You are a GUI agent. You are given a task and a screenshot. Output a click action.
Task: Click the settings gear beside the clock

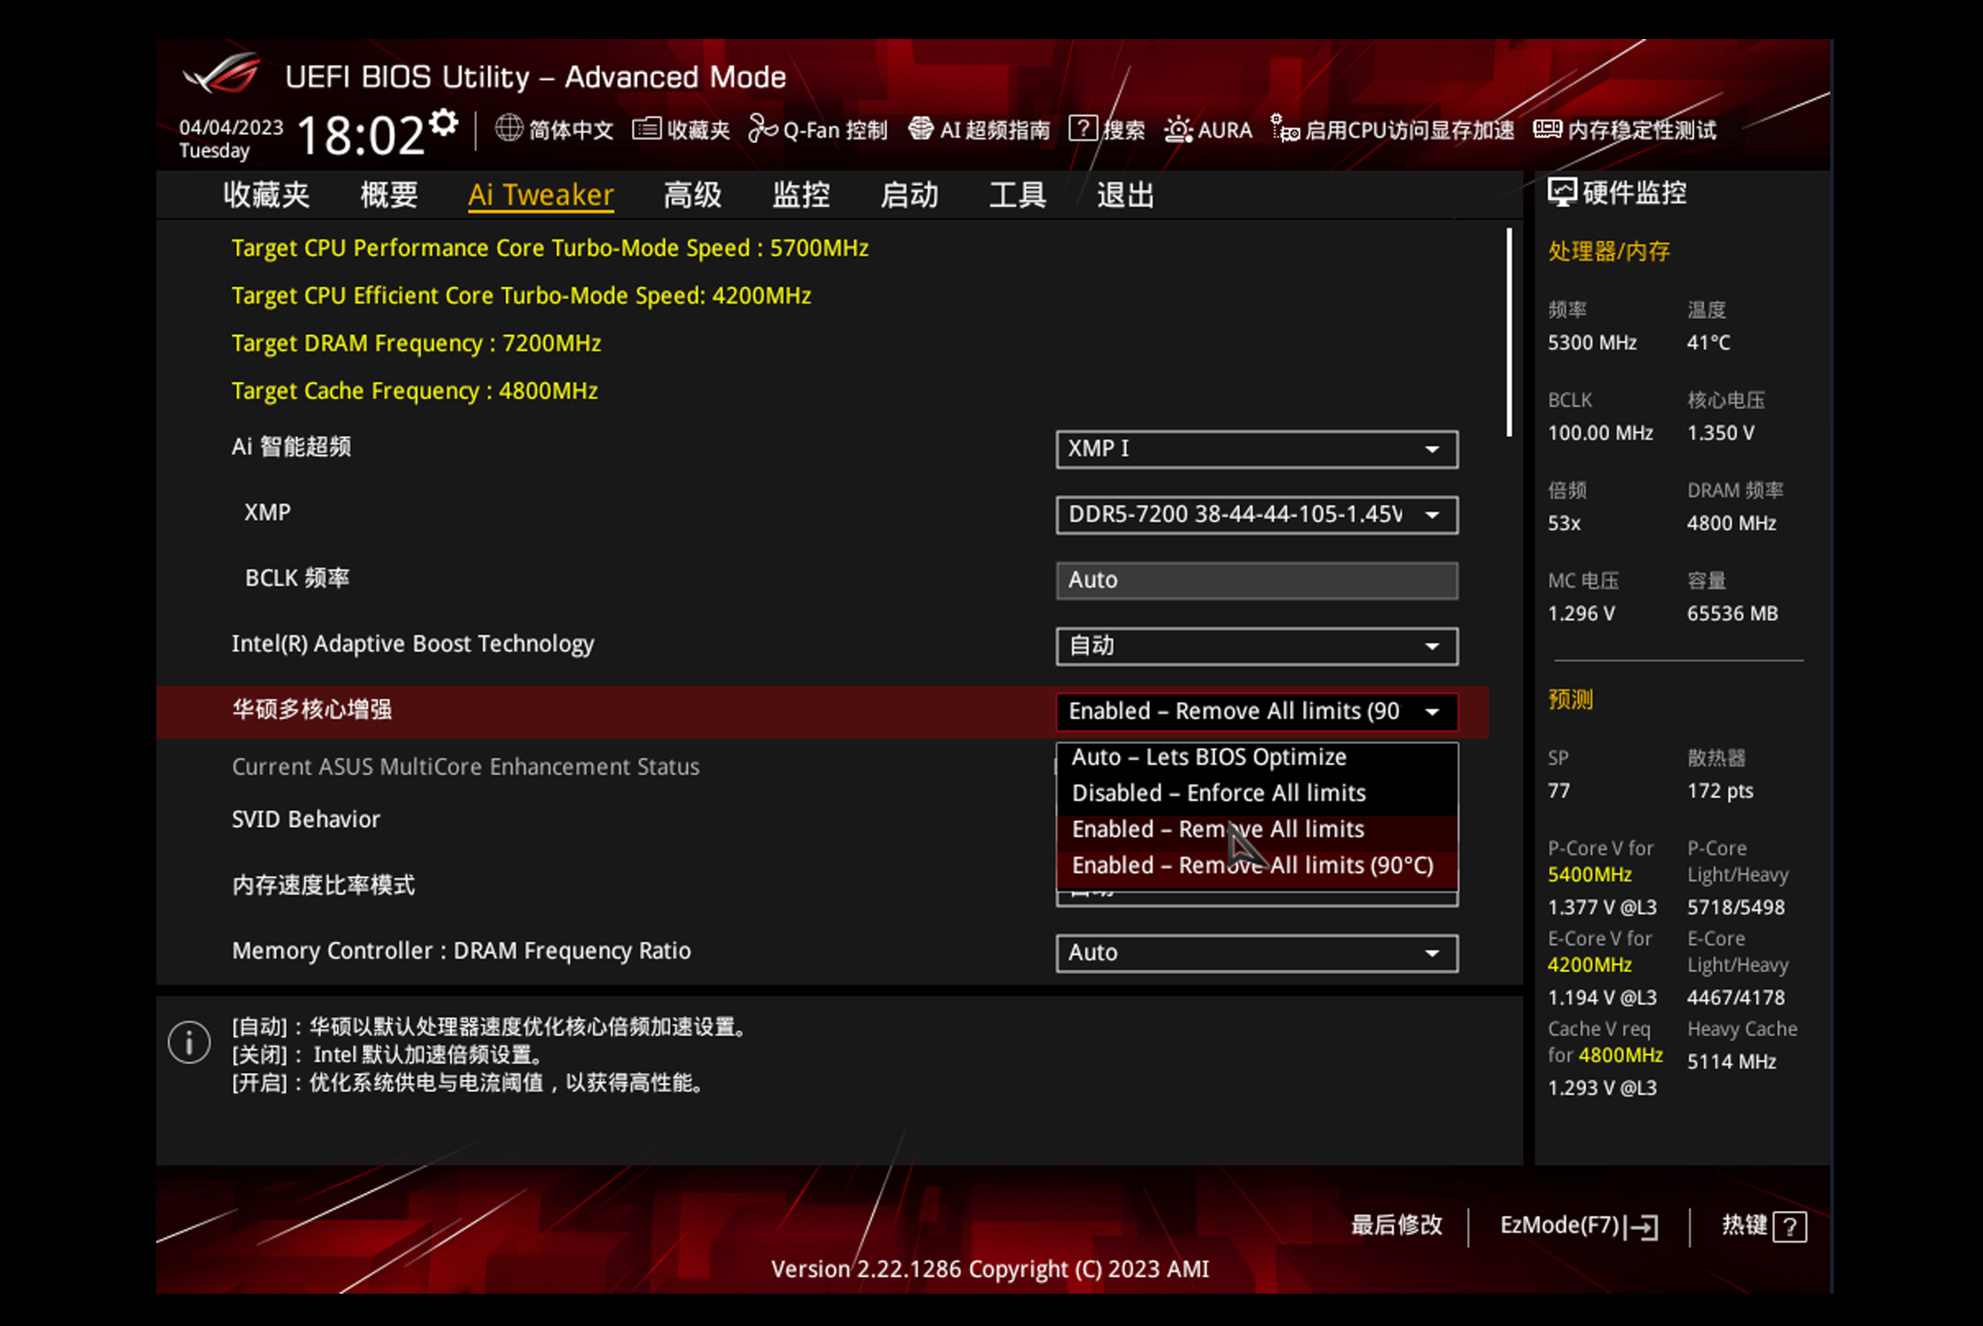(x=443, y=125)
